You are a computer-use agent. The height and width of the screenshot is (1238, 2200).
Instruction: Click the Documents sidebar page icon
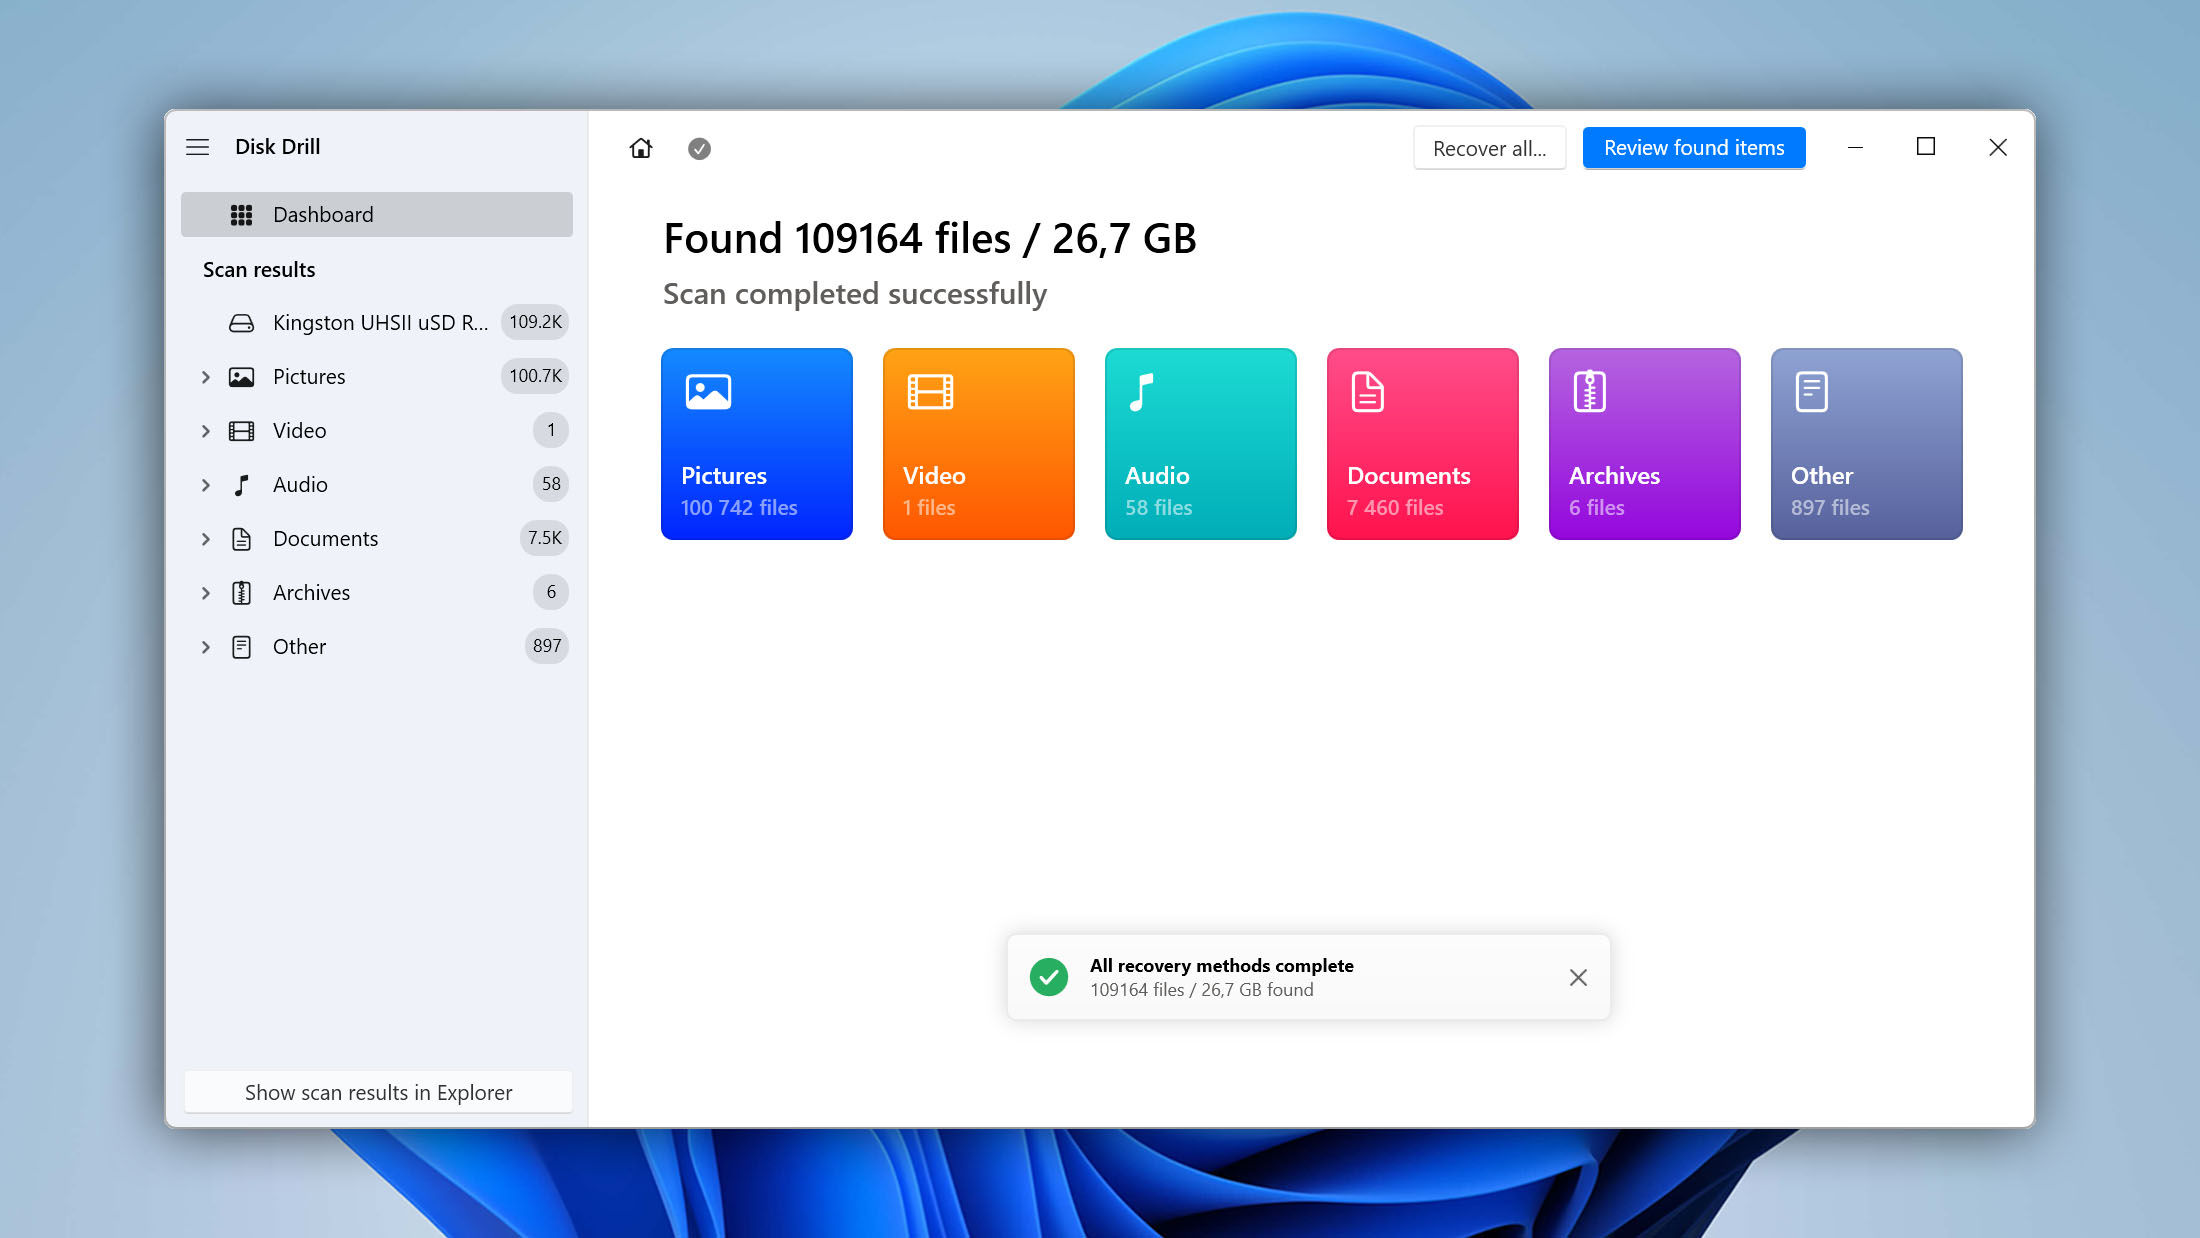point(241,539)
